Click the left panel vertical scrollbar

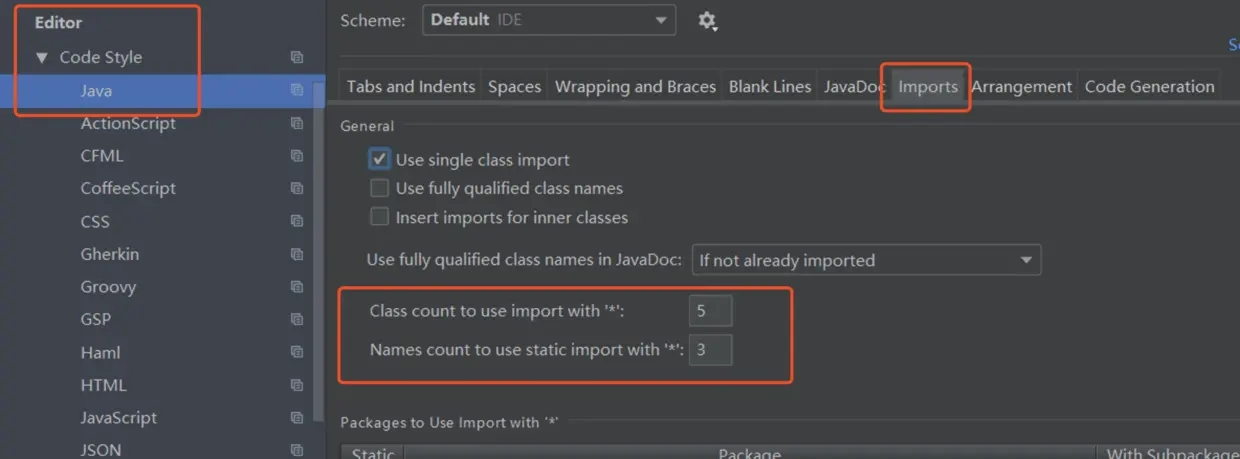point(319,250)
